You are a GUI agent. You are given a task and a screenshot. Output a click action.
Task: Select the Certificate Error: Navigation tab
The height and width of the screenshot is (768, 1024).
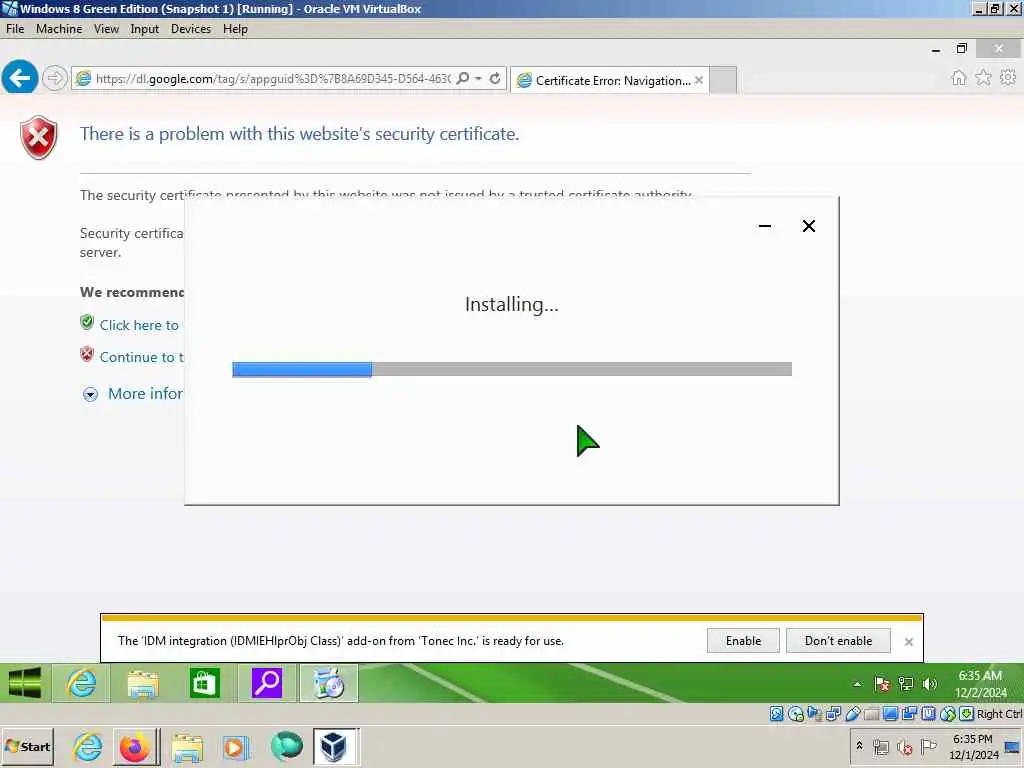coord(609,80)
